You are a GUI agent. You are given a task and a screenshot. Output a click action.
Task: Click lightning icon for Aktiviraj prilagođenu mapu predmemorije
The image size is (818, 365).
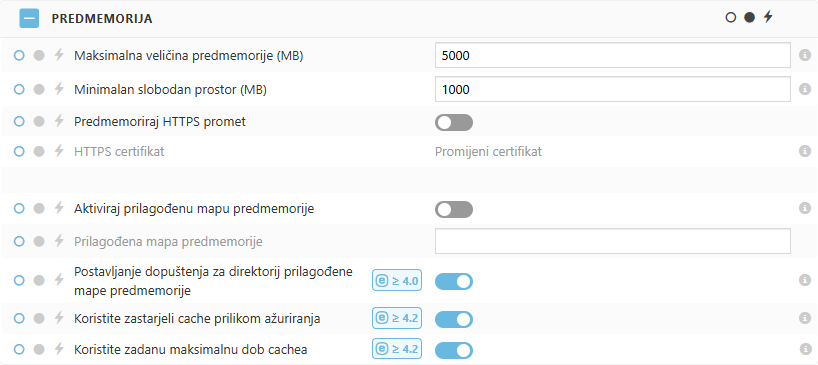click(x=59, y=209)
